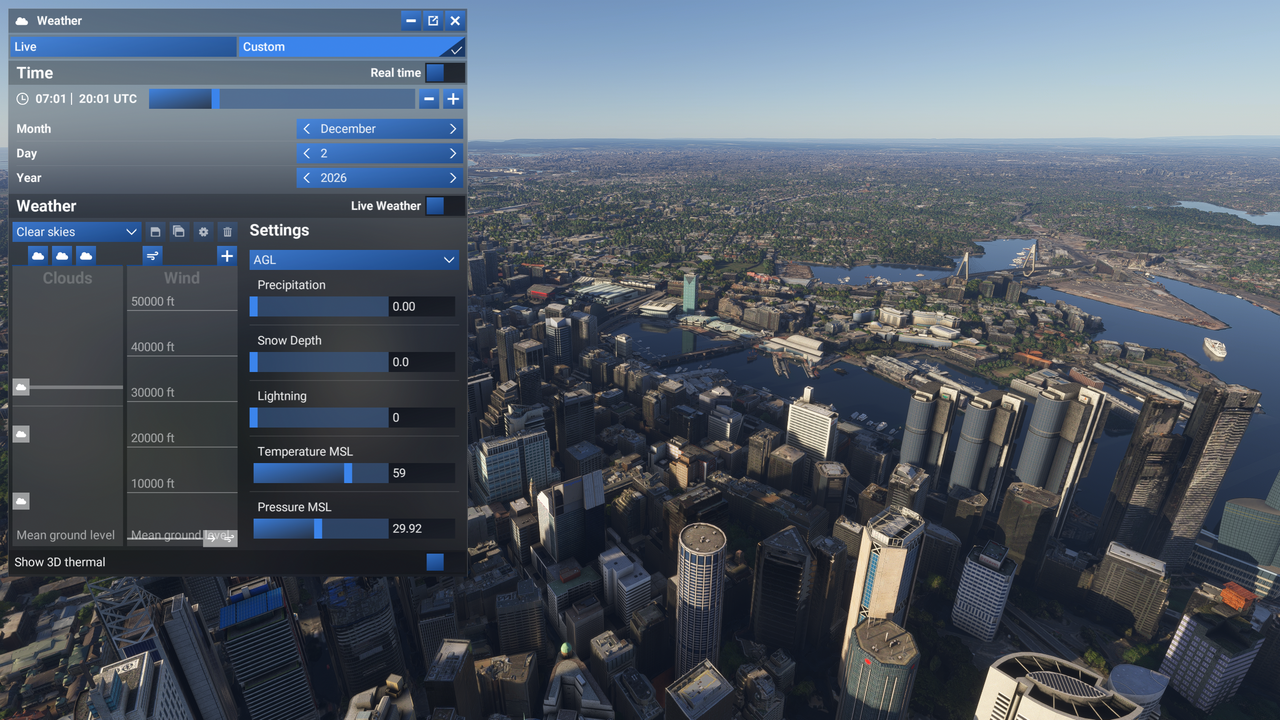This screenshot has height=720, width=1280.
Task: Click the Precipitation value field 0.00
Action: point(422,307)
